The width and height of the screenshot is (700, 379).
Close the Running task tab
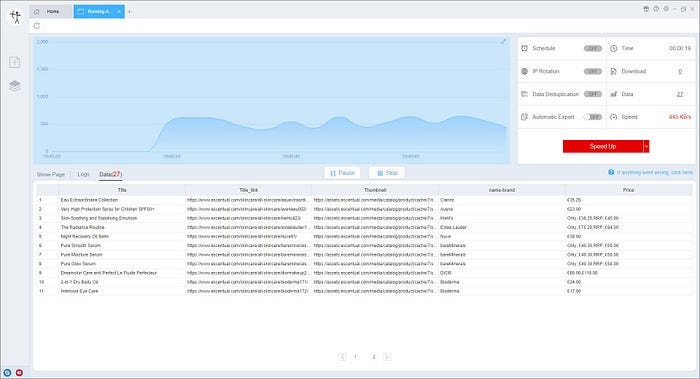pos(119,12)
